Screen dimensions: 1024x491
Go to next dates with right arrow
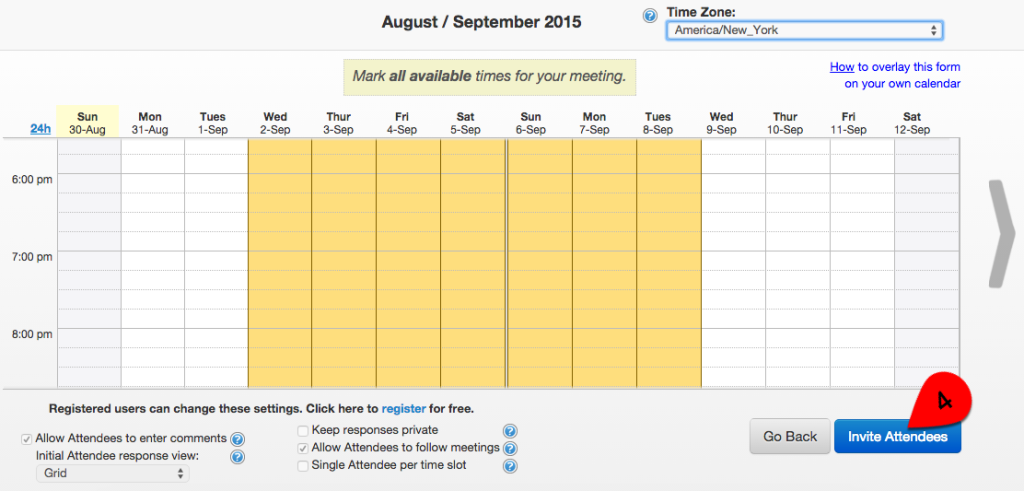click(1001, 233)
